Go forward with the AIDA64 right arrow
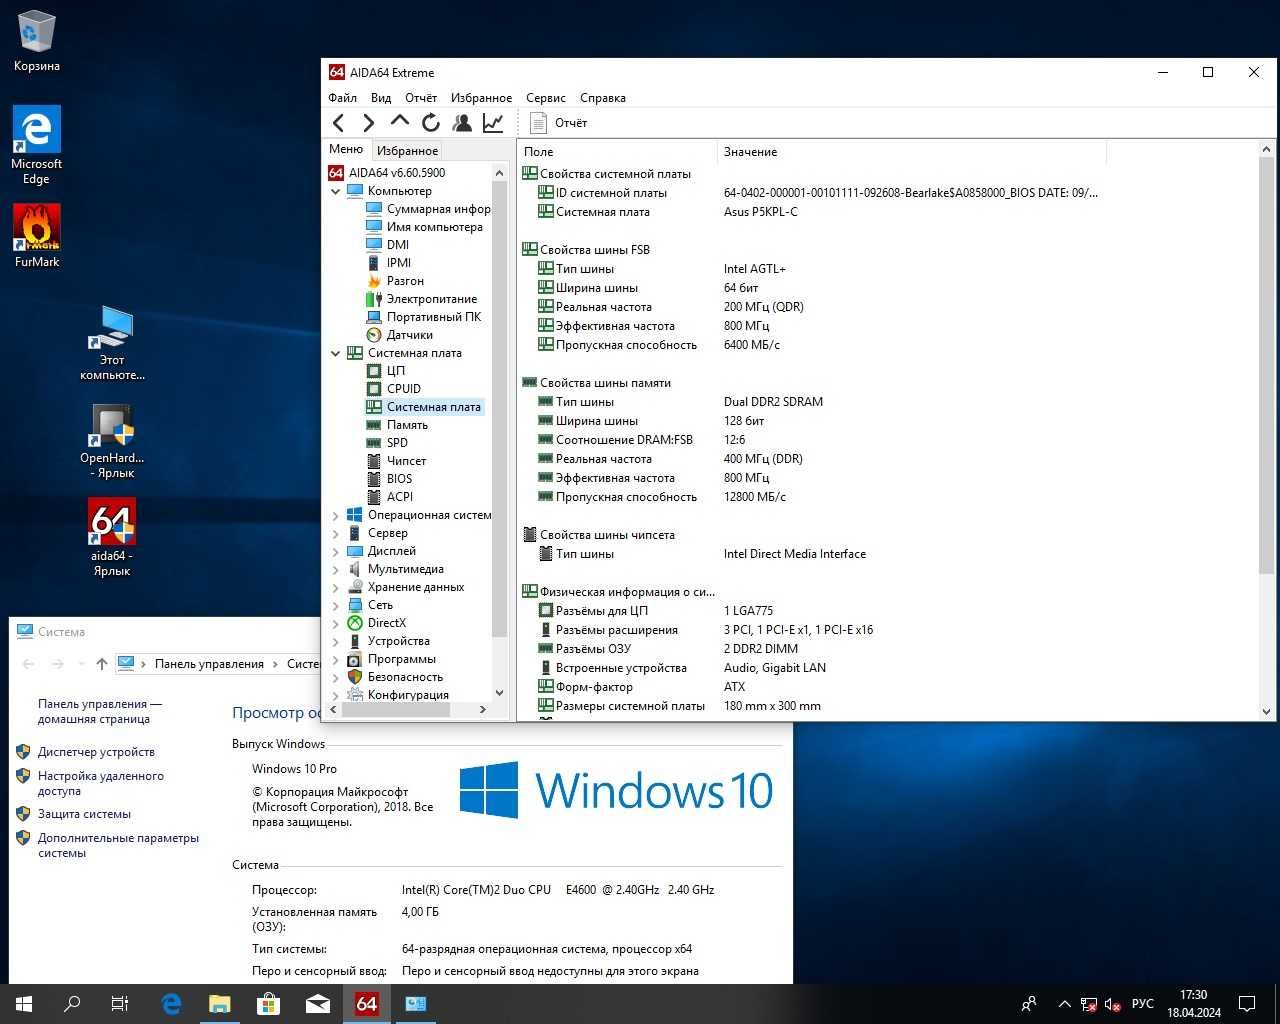This screenshot has width=1280, height=1024. 369,123
